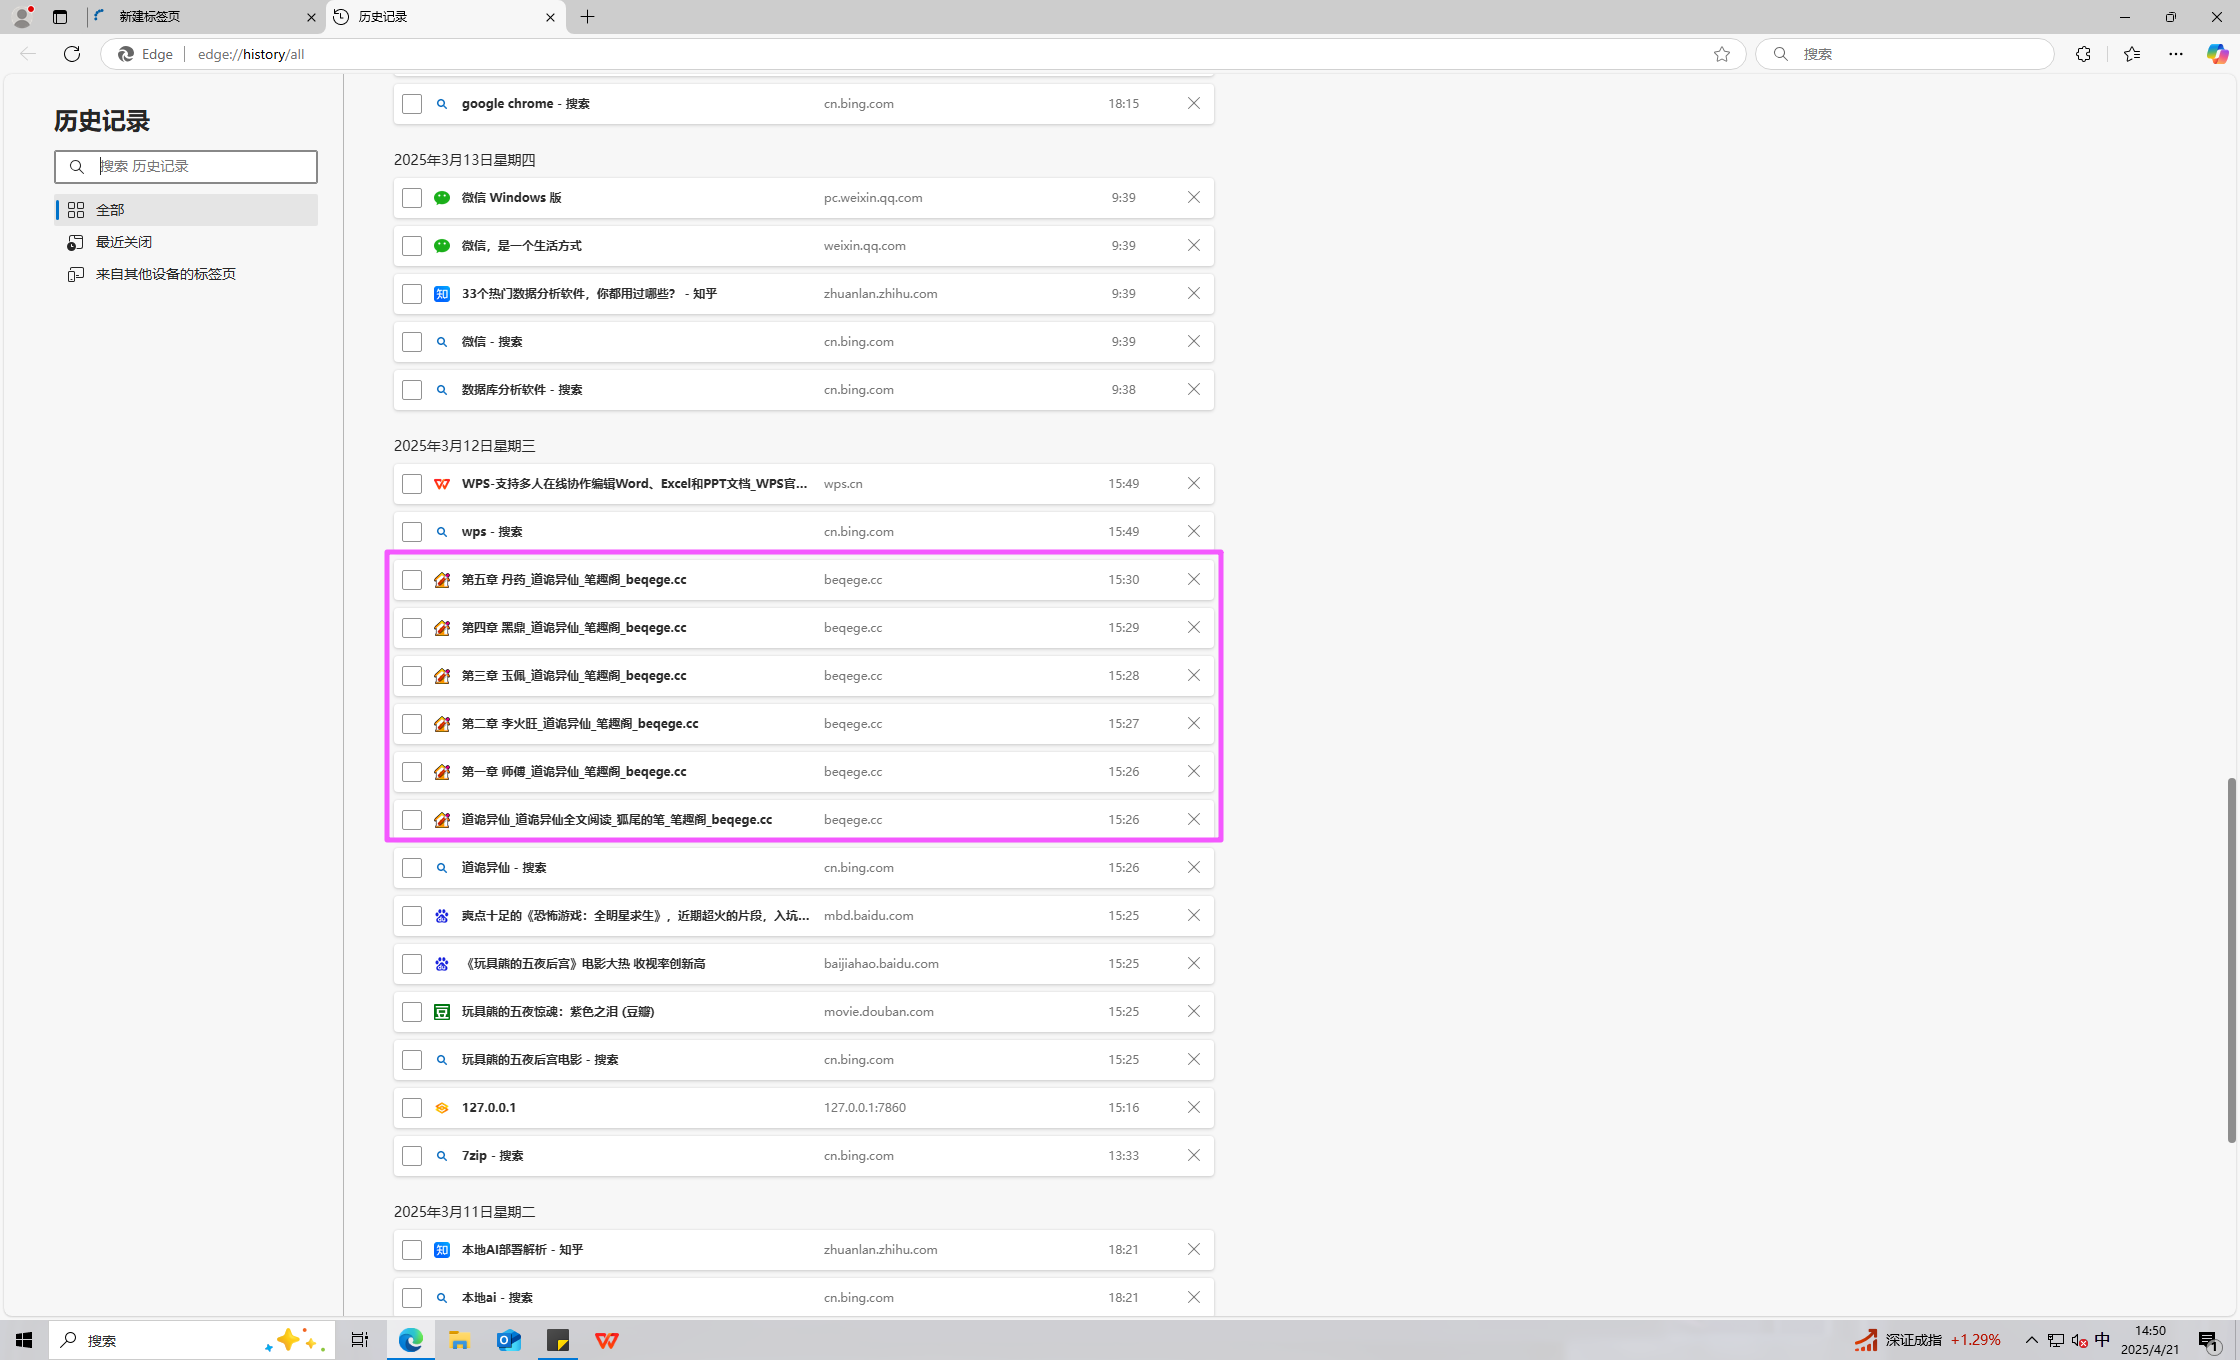Open the 本地ai - 搜索 link

point(497,1297)
